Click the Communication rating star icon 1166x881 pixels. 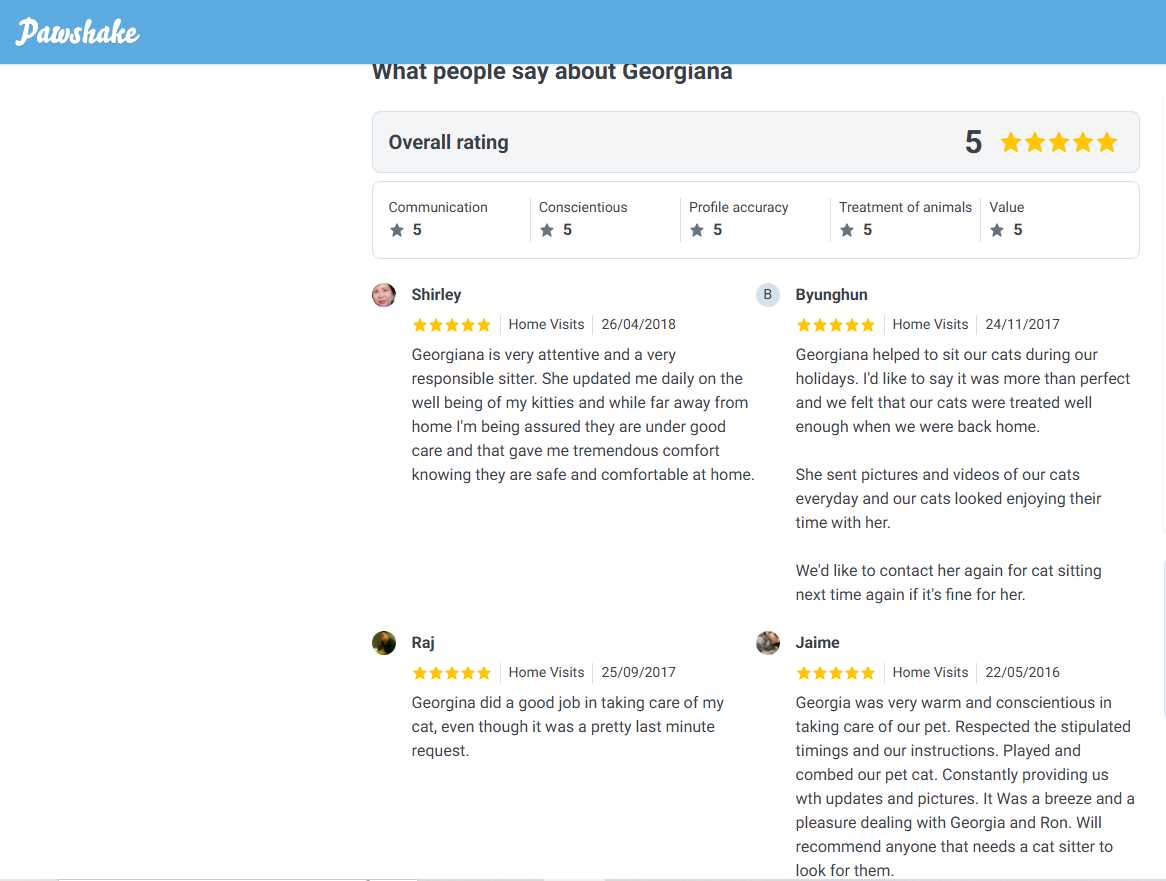(x=397, y=230)
